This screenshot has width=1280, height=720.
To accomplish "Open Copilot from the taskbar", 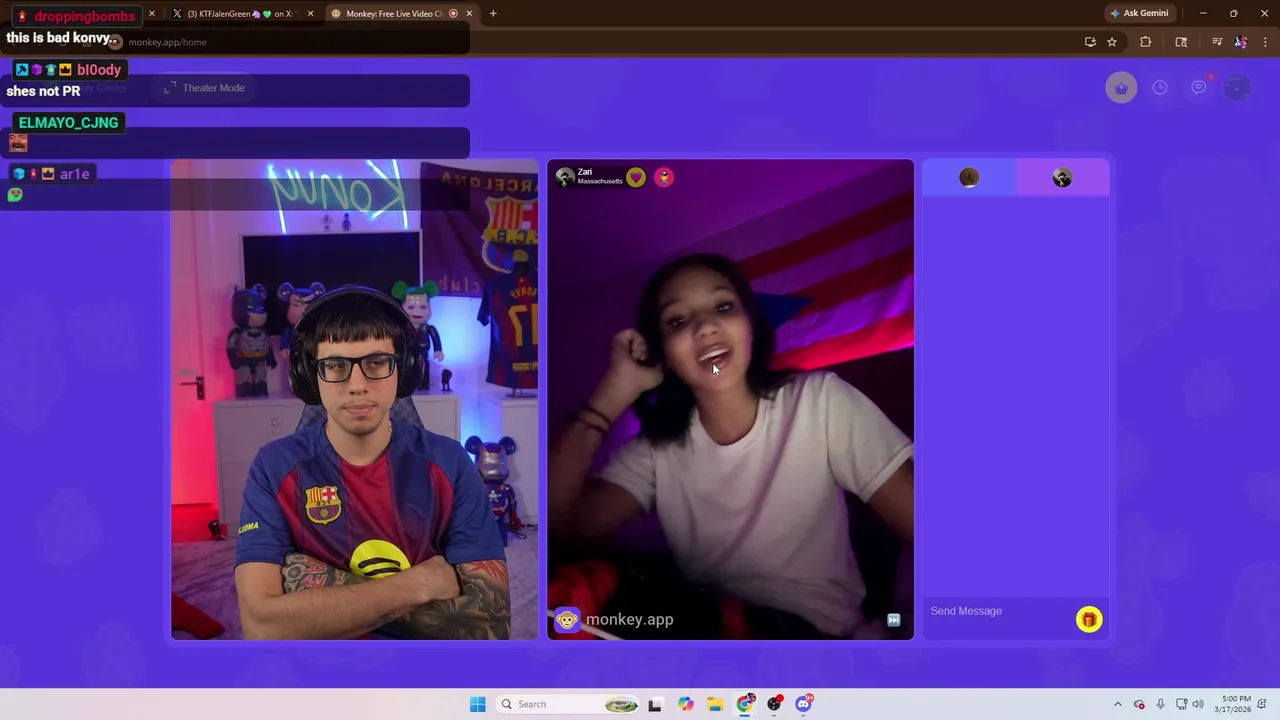I will coord(686,704).
